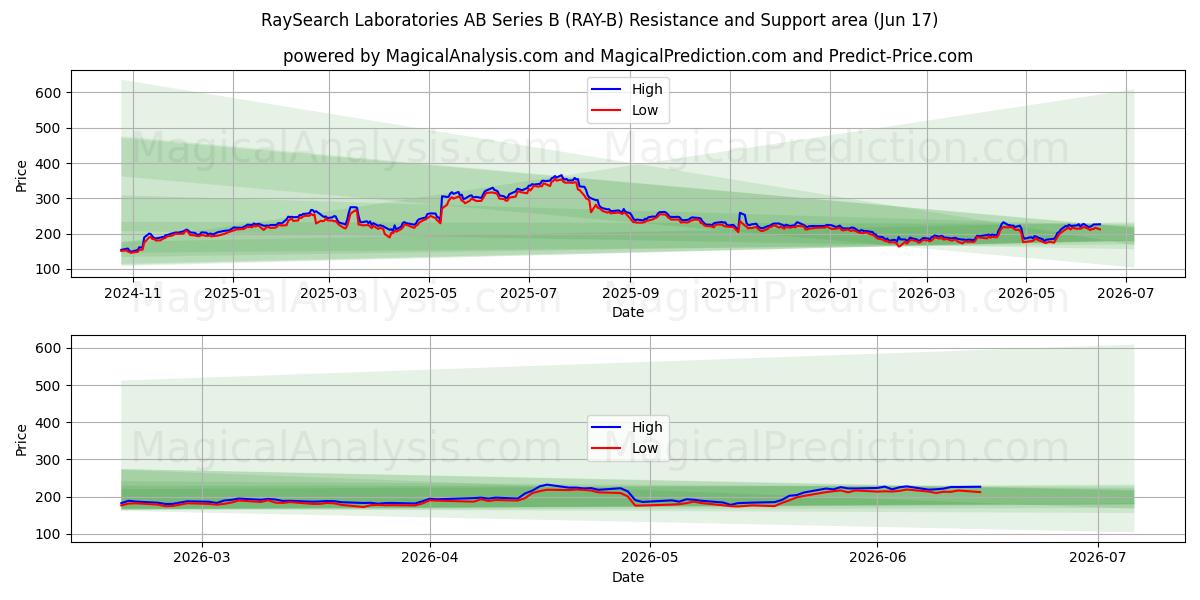Click the top chart 'Price' axis label

pyautogui.click(x=22, y=176)
